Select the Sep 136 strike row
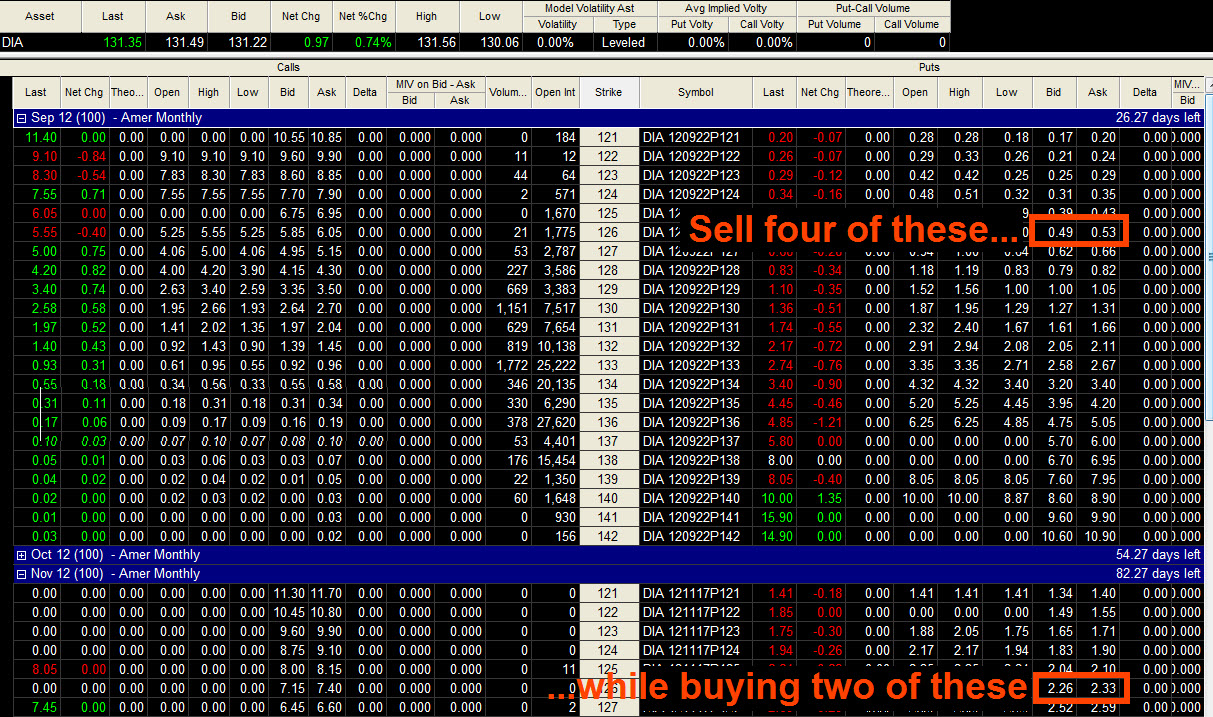This screenshot has height=717, width=1213. [608, 423]
